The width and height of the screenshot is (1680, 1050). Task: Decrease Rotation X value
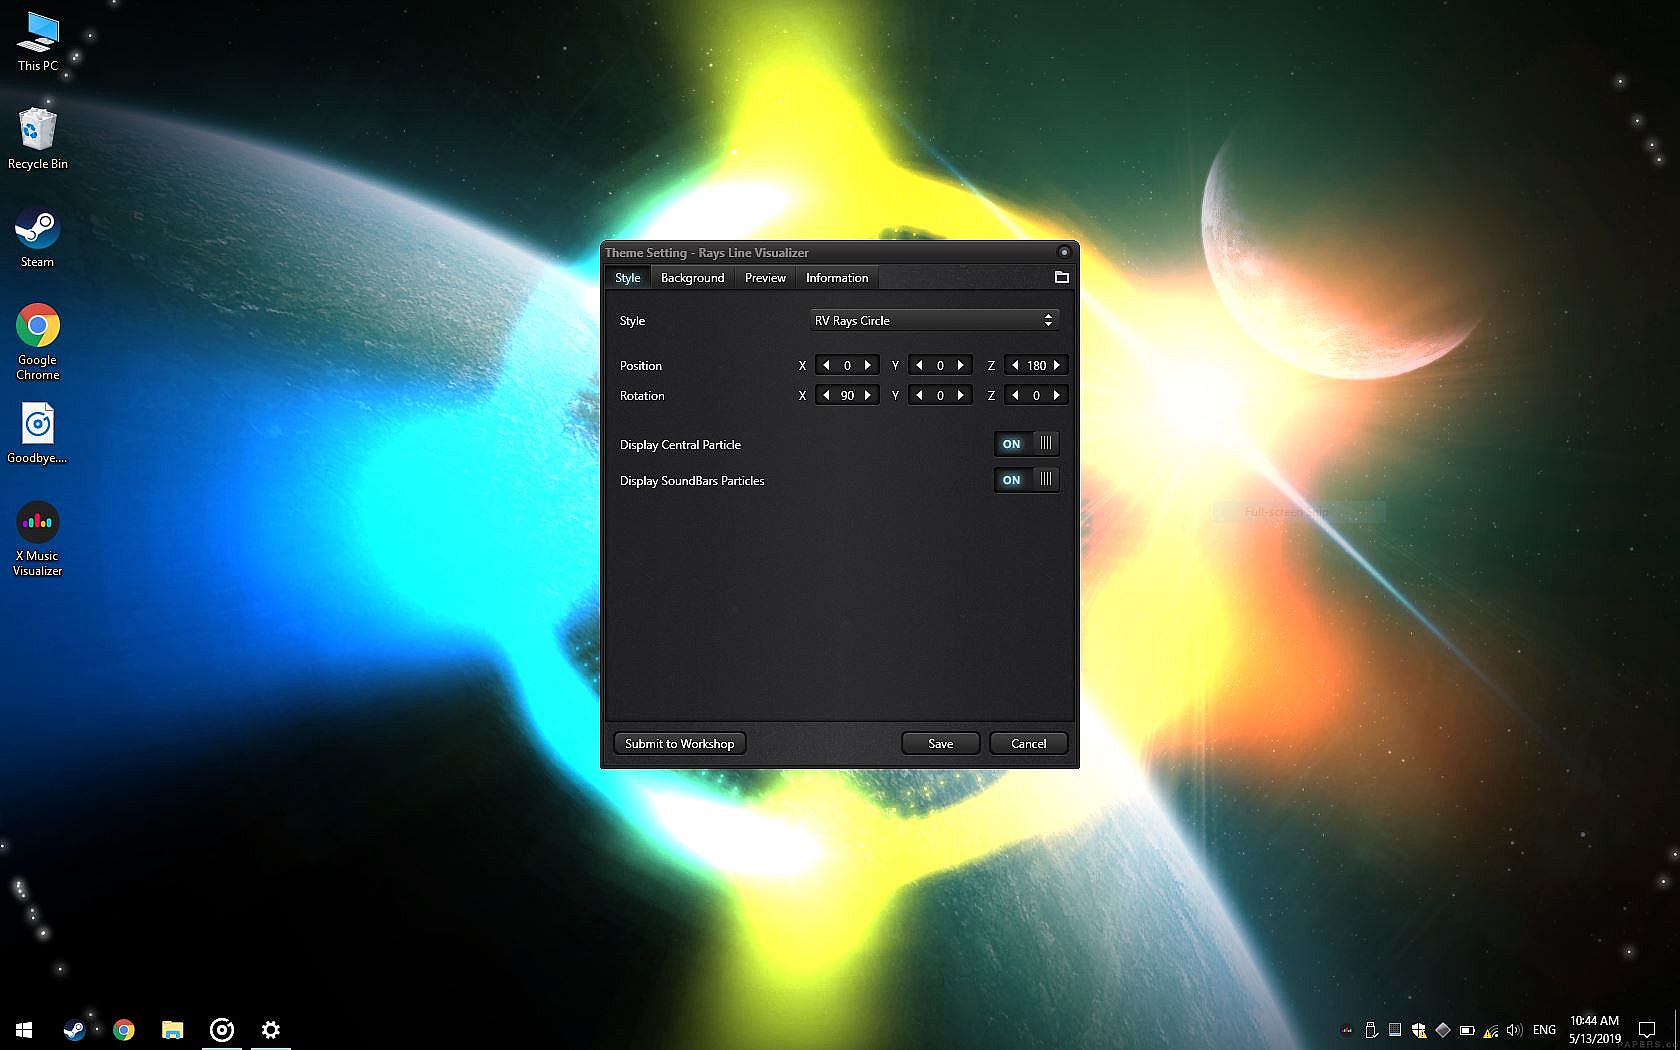click(826, 395)
